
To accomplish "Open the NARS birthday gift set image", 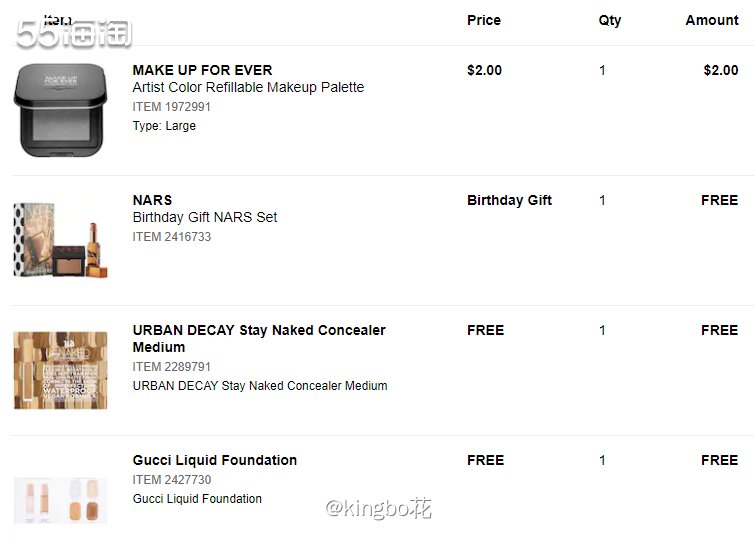I will click(x=61, y=240).
